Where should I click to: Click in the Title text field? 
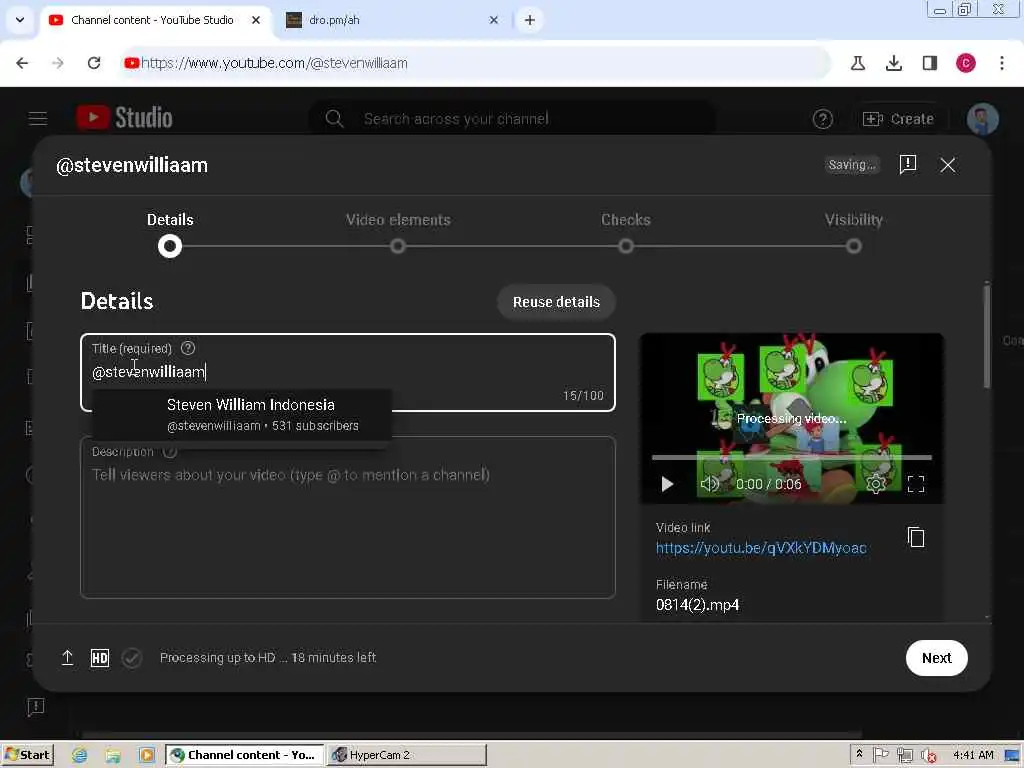[x=347, y=372]
